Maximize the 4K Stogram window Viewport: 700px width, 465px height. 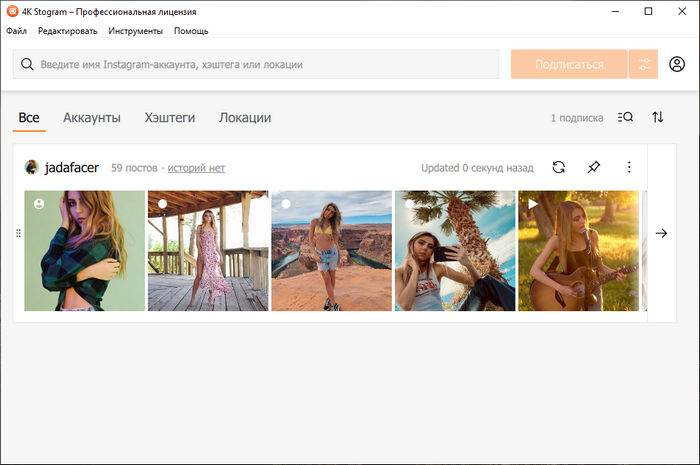coord(648,11)
